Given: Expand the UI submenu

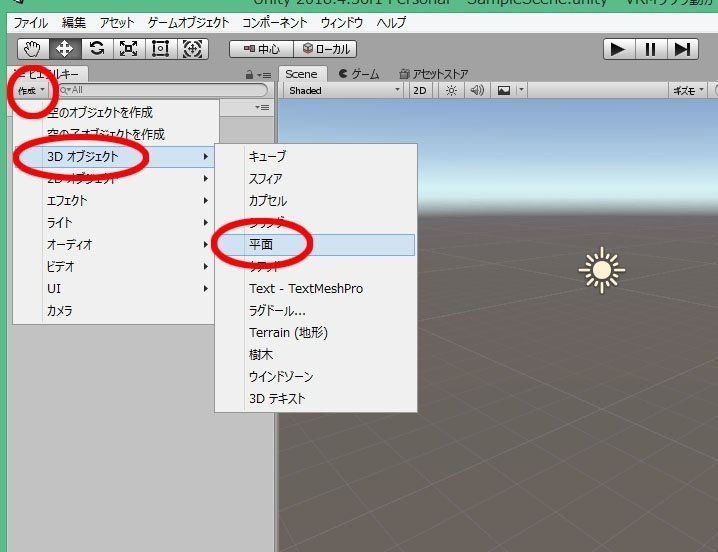Looking at the screenshot, I should pos(115,289).
